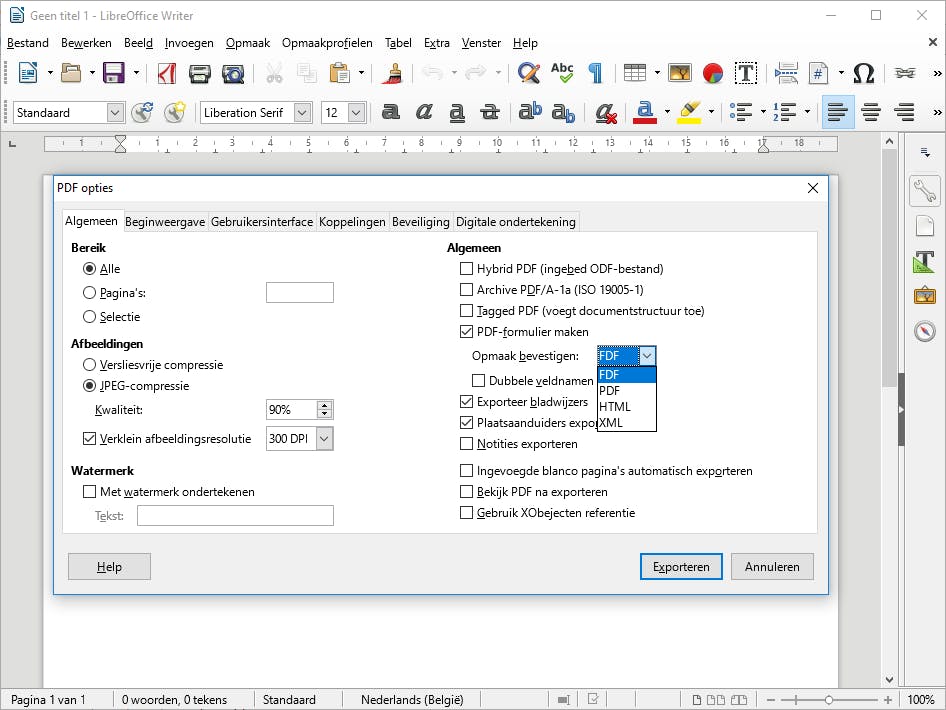This screenshot has height=710, width=946.
Task: Enable Notities exporteren checkbox
Action: pyautogui.click(x=466, y=444)
